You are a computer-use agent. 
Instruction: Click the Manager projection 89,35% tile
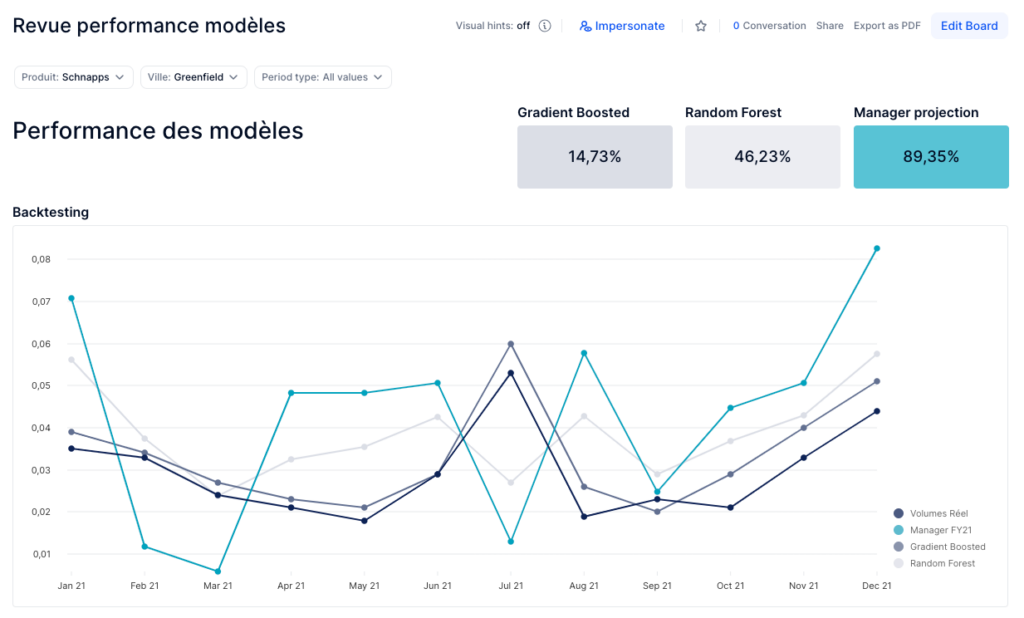[x=930, y=157]
